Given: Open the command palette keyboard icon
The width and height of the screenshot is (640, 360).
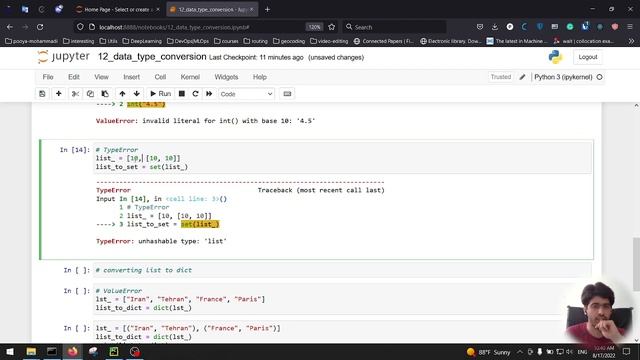Looking at the screenshot, I should click(287, 94).
